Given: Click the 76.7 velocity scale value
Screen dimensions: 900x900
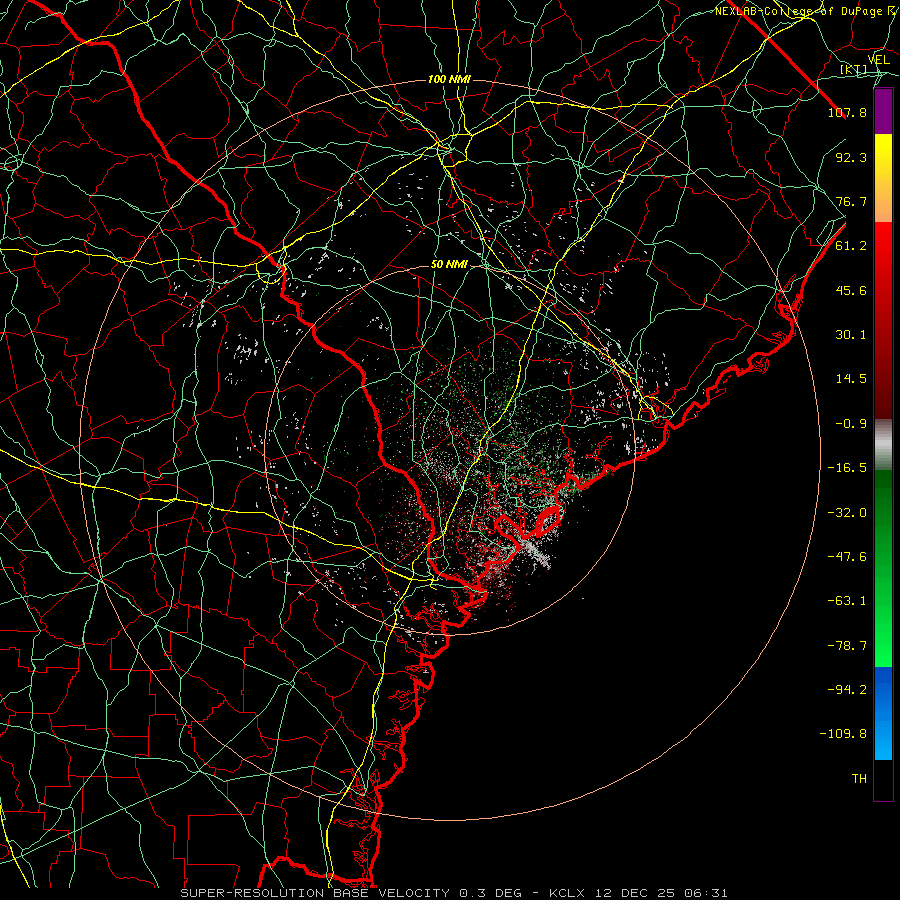Looking at the screenshot, I should 851,201.
